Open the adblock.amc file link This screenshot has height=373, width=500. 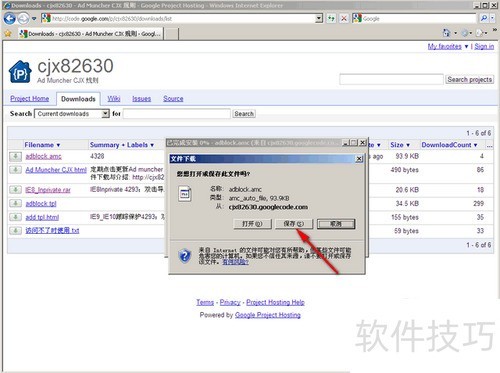43,156
